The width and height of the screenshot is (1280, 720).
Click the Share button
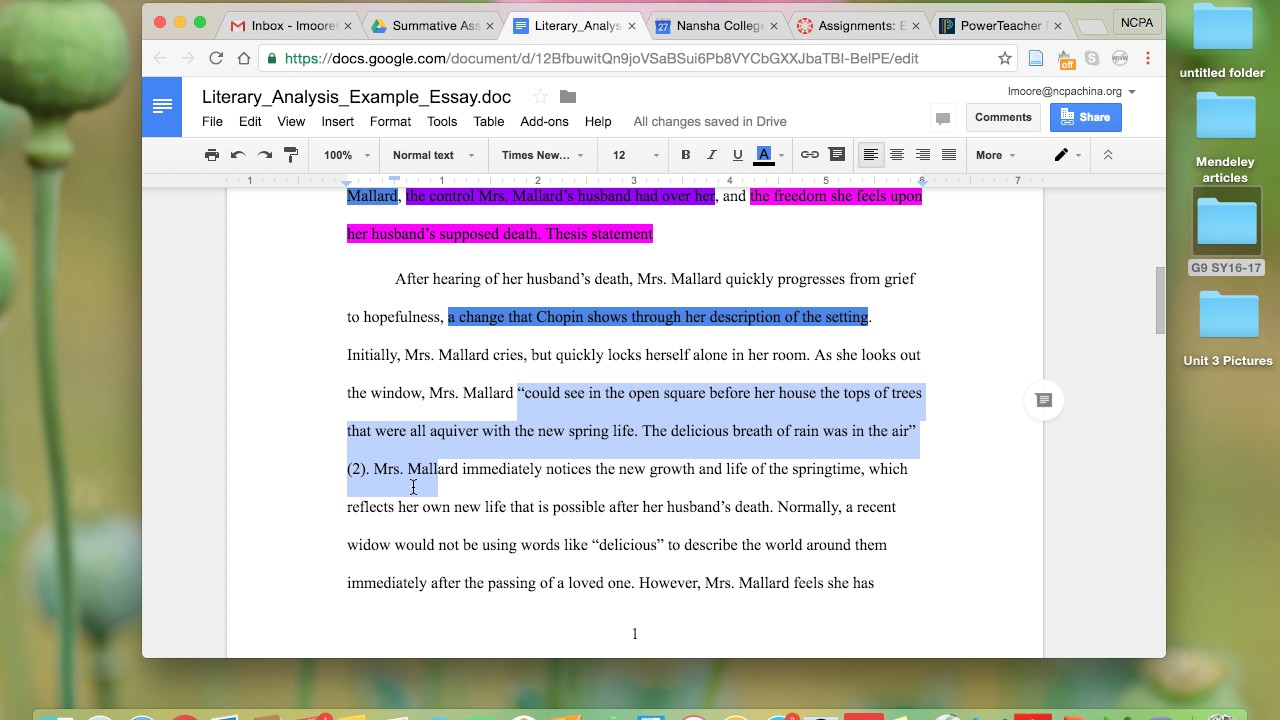tap(1086, 117)
